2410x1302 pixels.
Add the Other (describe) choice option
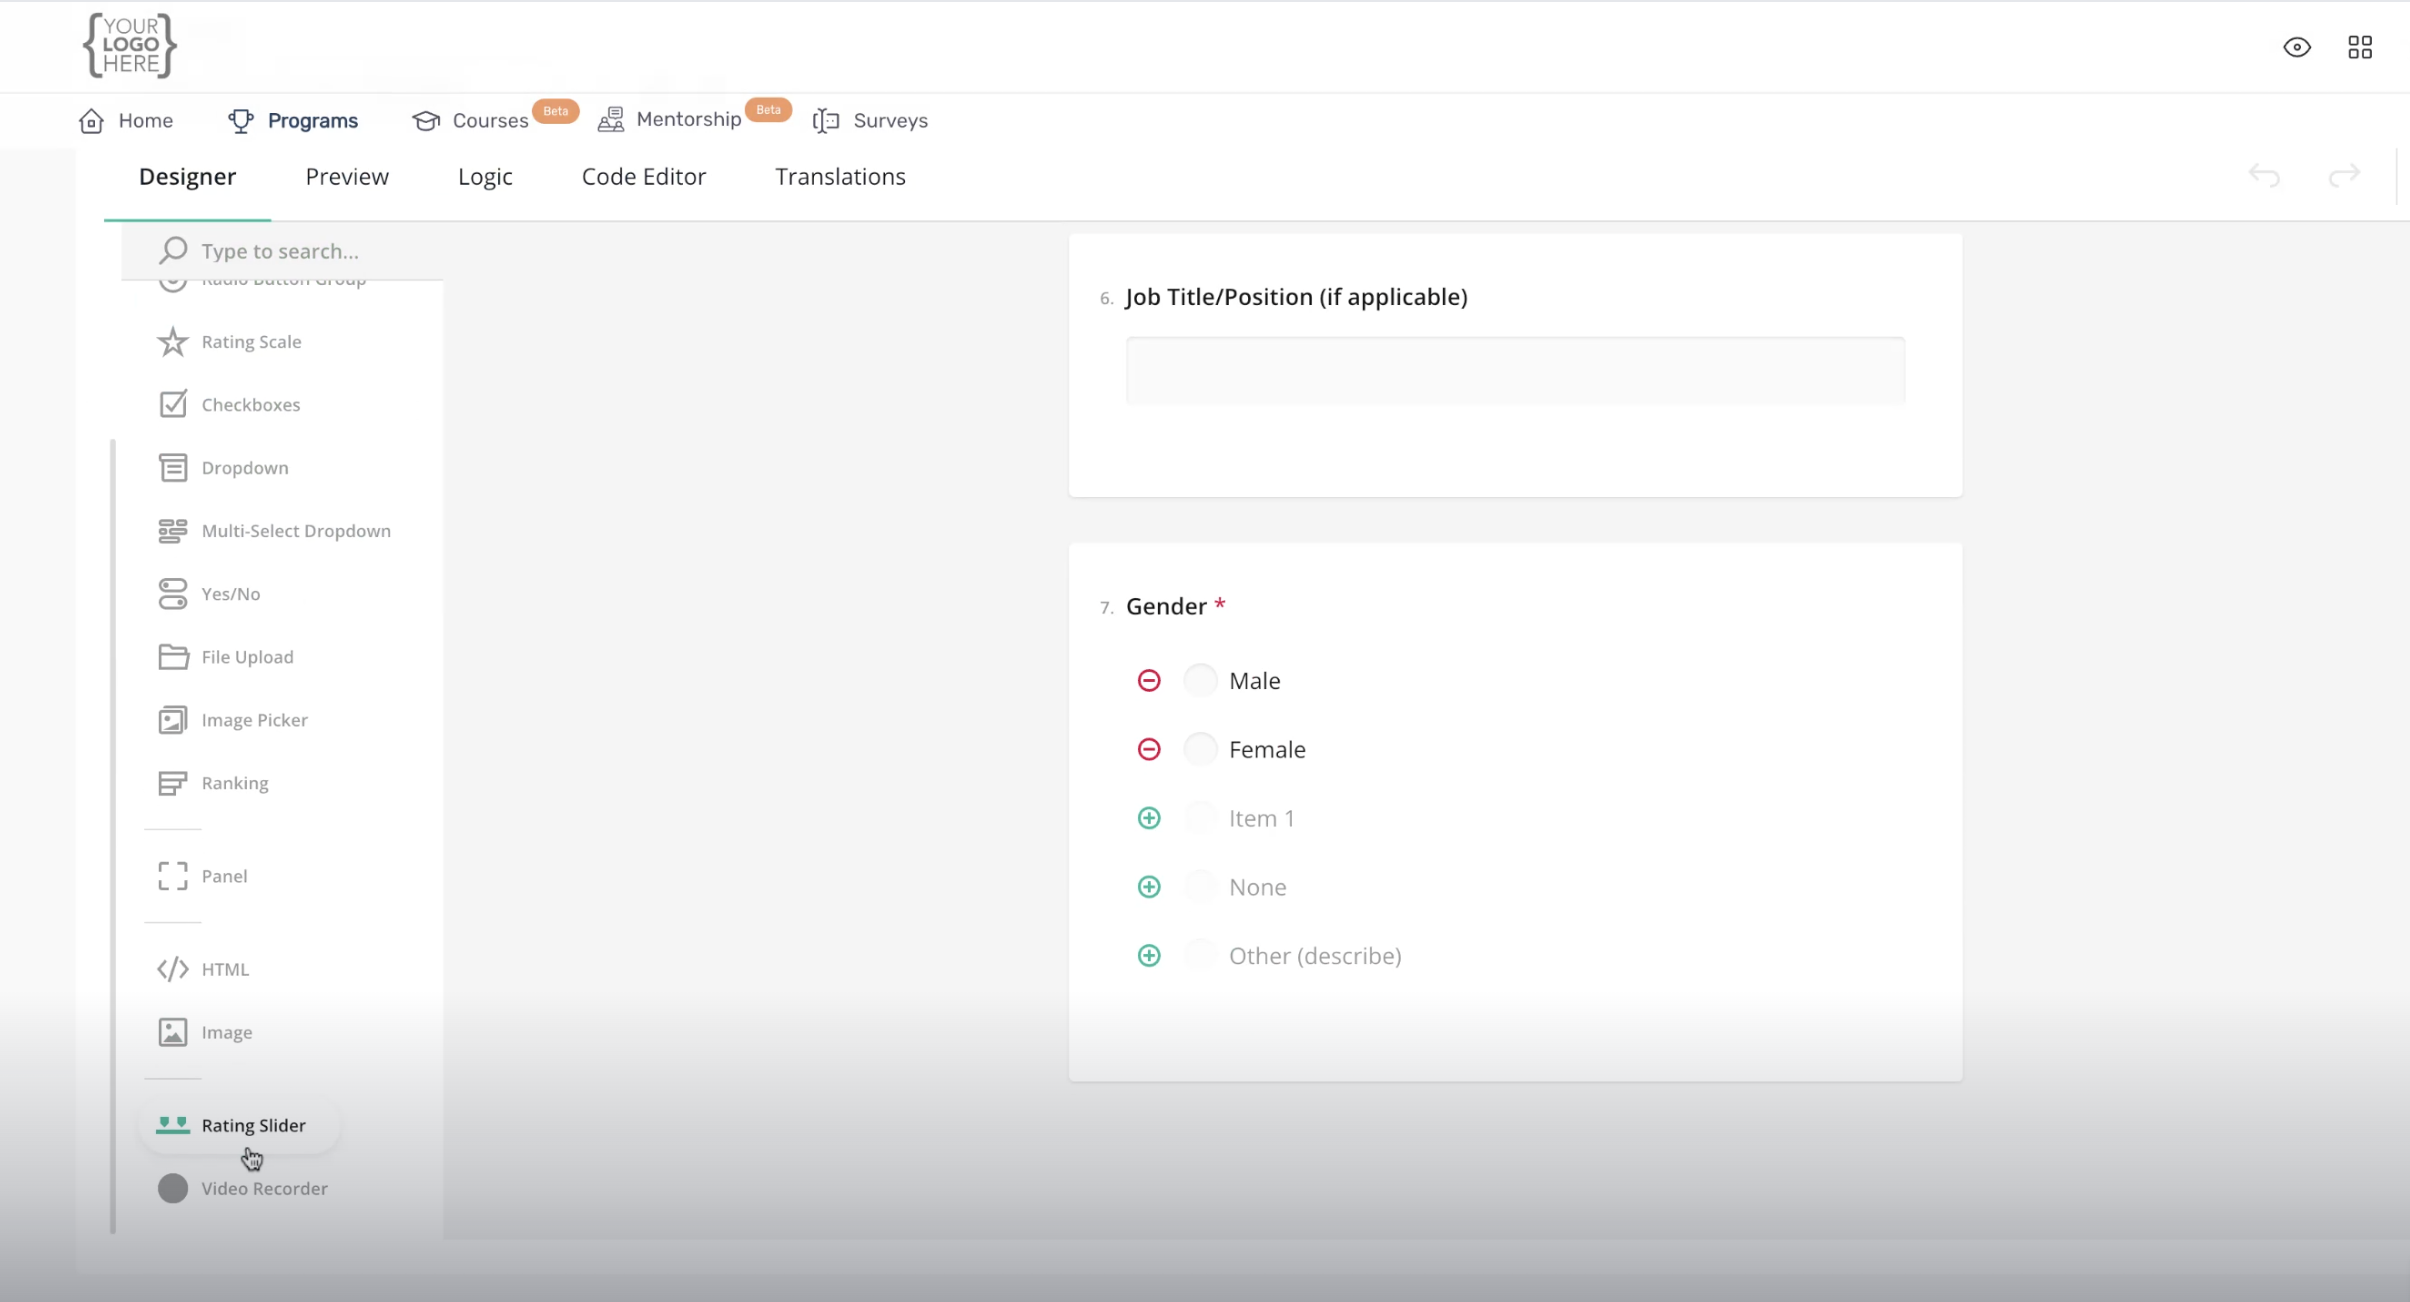pyautogui.click(x=1149, y=956)
